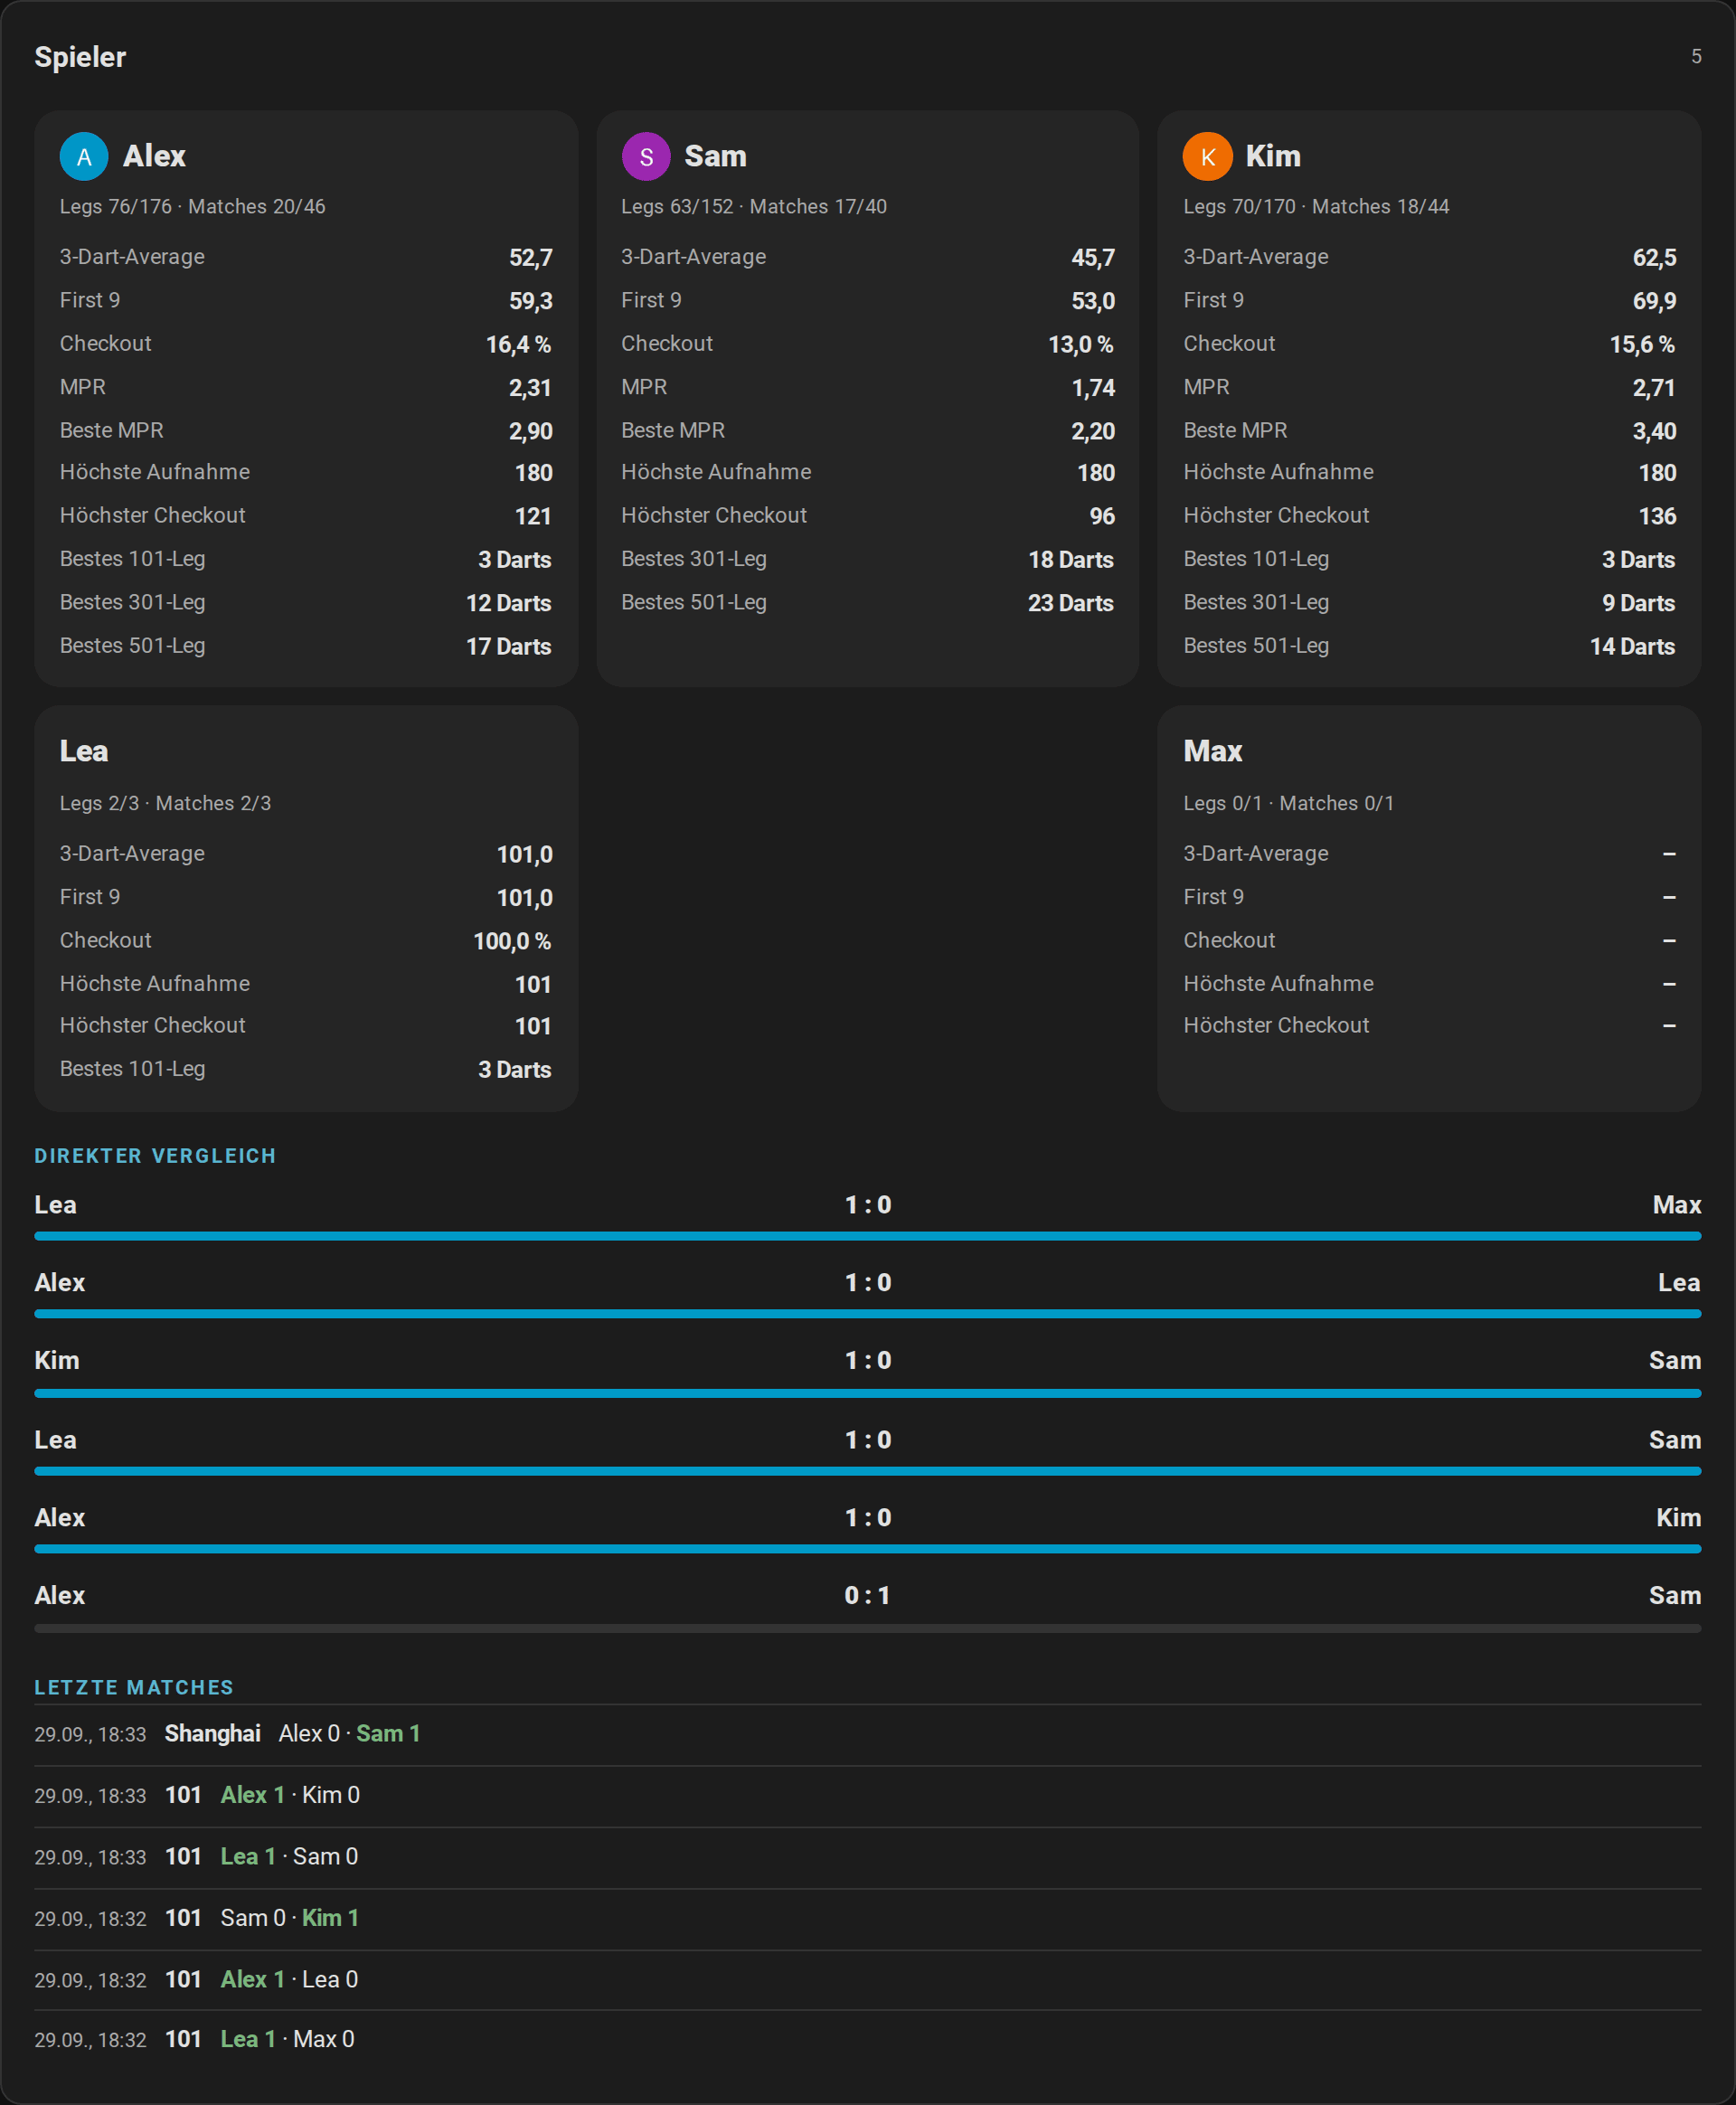
Task: Open the 101 match Lea 1 · Max 0
Action: pyautogui.click(x=868, y=2040)
